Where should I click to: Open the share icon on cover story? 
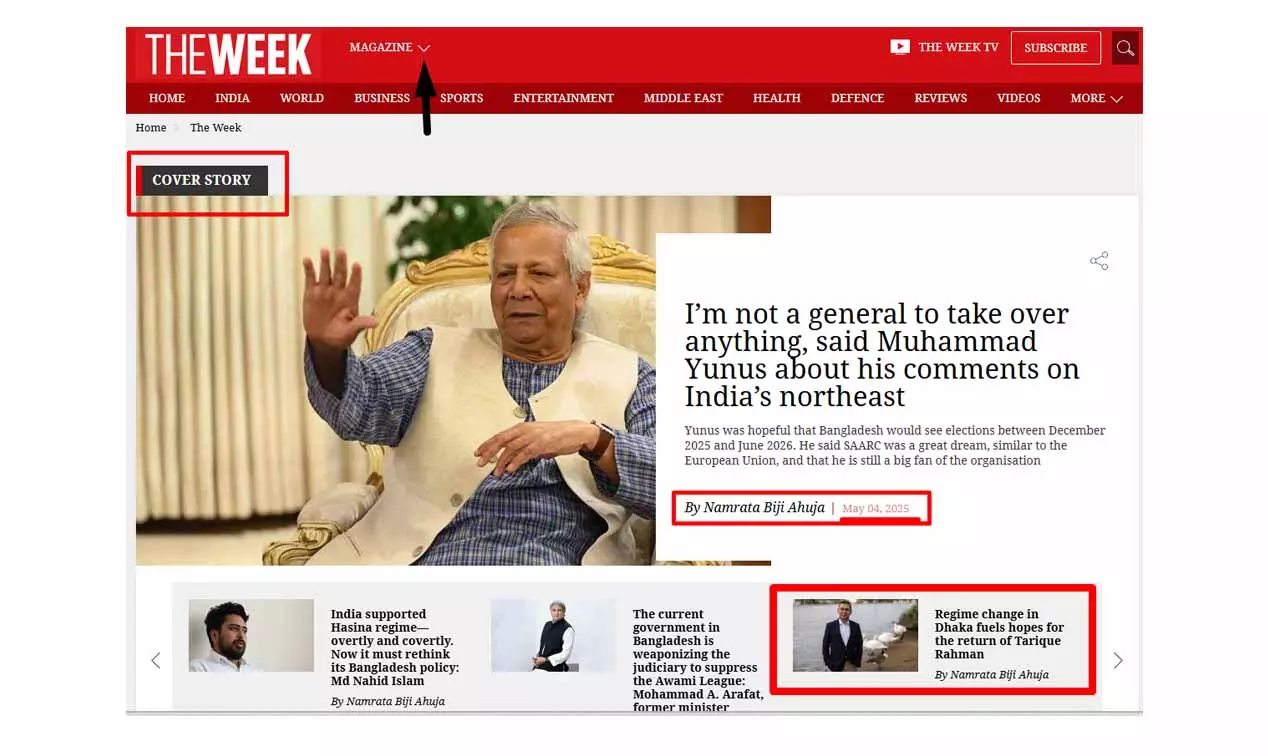pyautogui.click(x=1099, y=261)
